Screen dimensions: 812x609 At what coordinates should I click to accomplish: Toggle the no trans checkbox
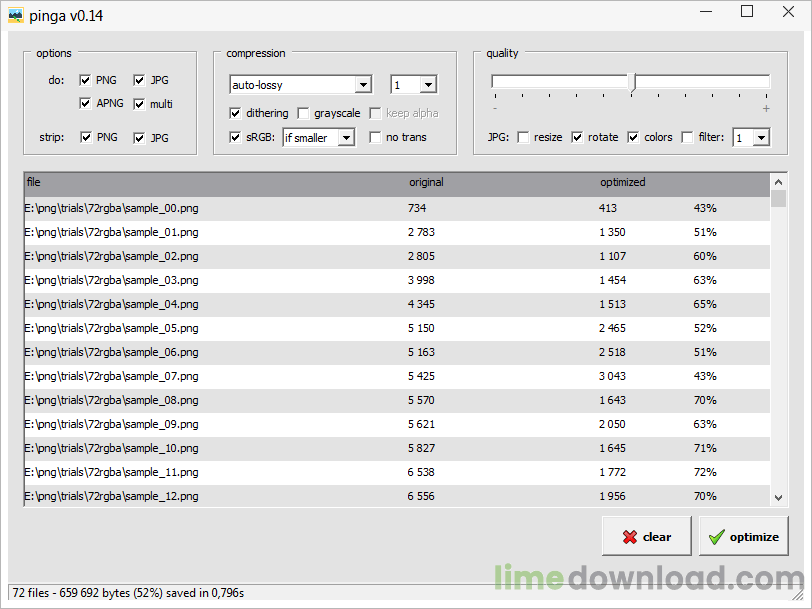tap(376, 137)
